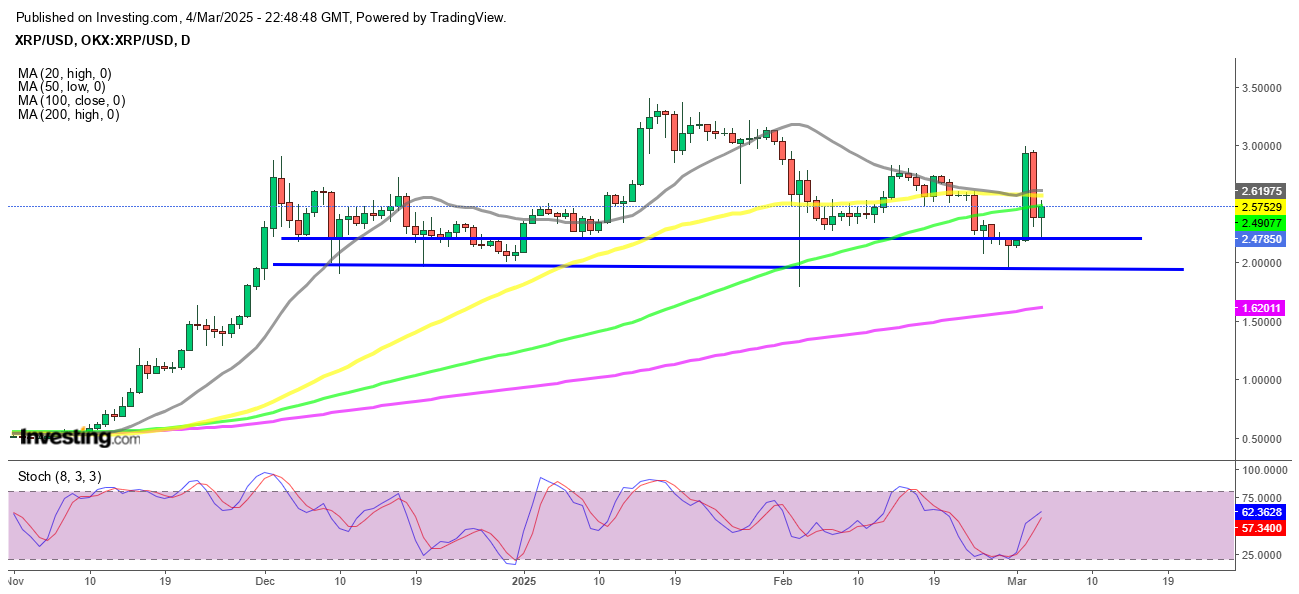This screenshot has width=1299, height=594.
Task: Click the 2025 label on time axis
Action: (x=524, y=579)
